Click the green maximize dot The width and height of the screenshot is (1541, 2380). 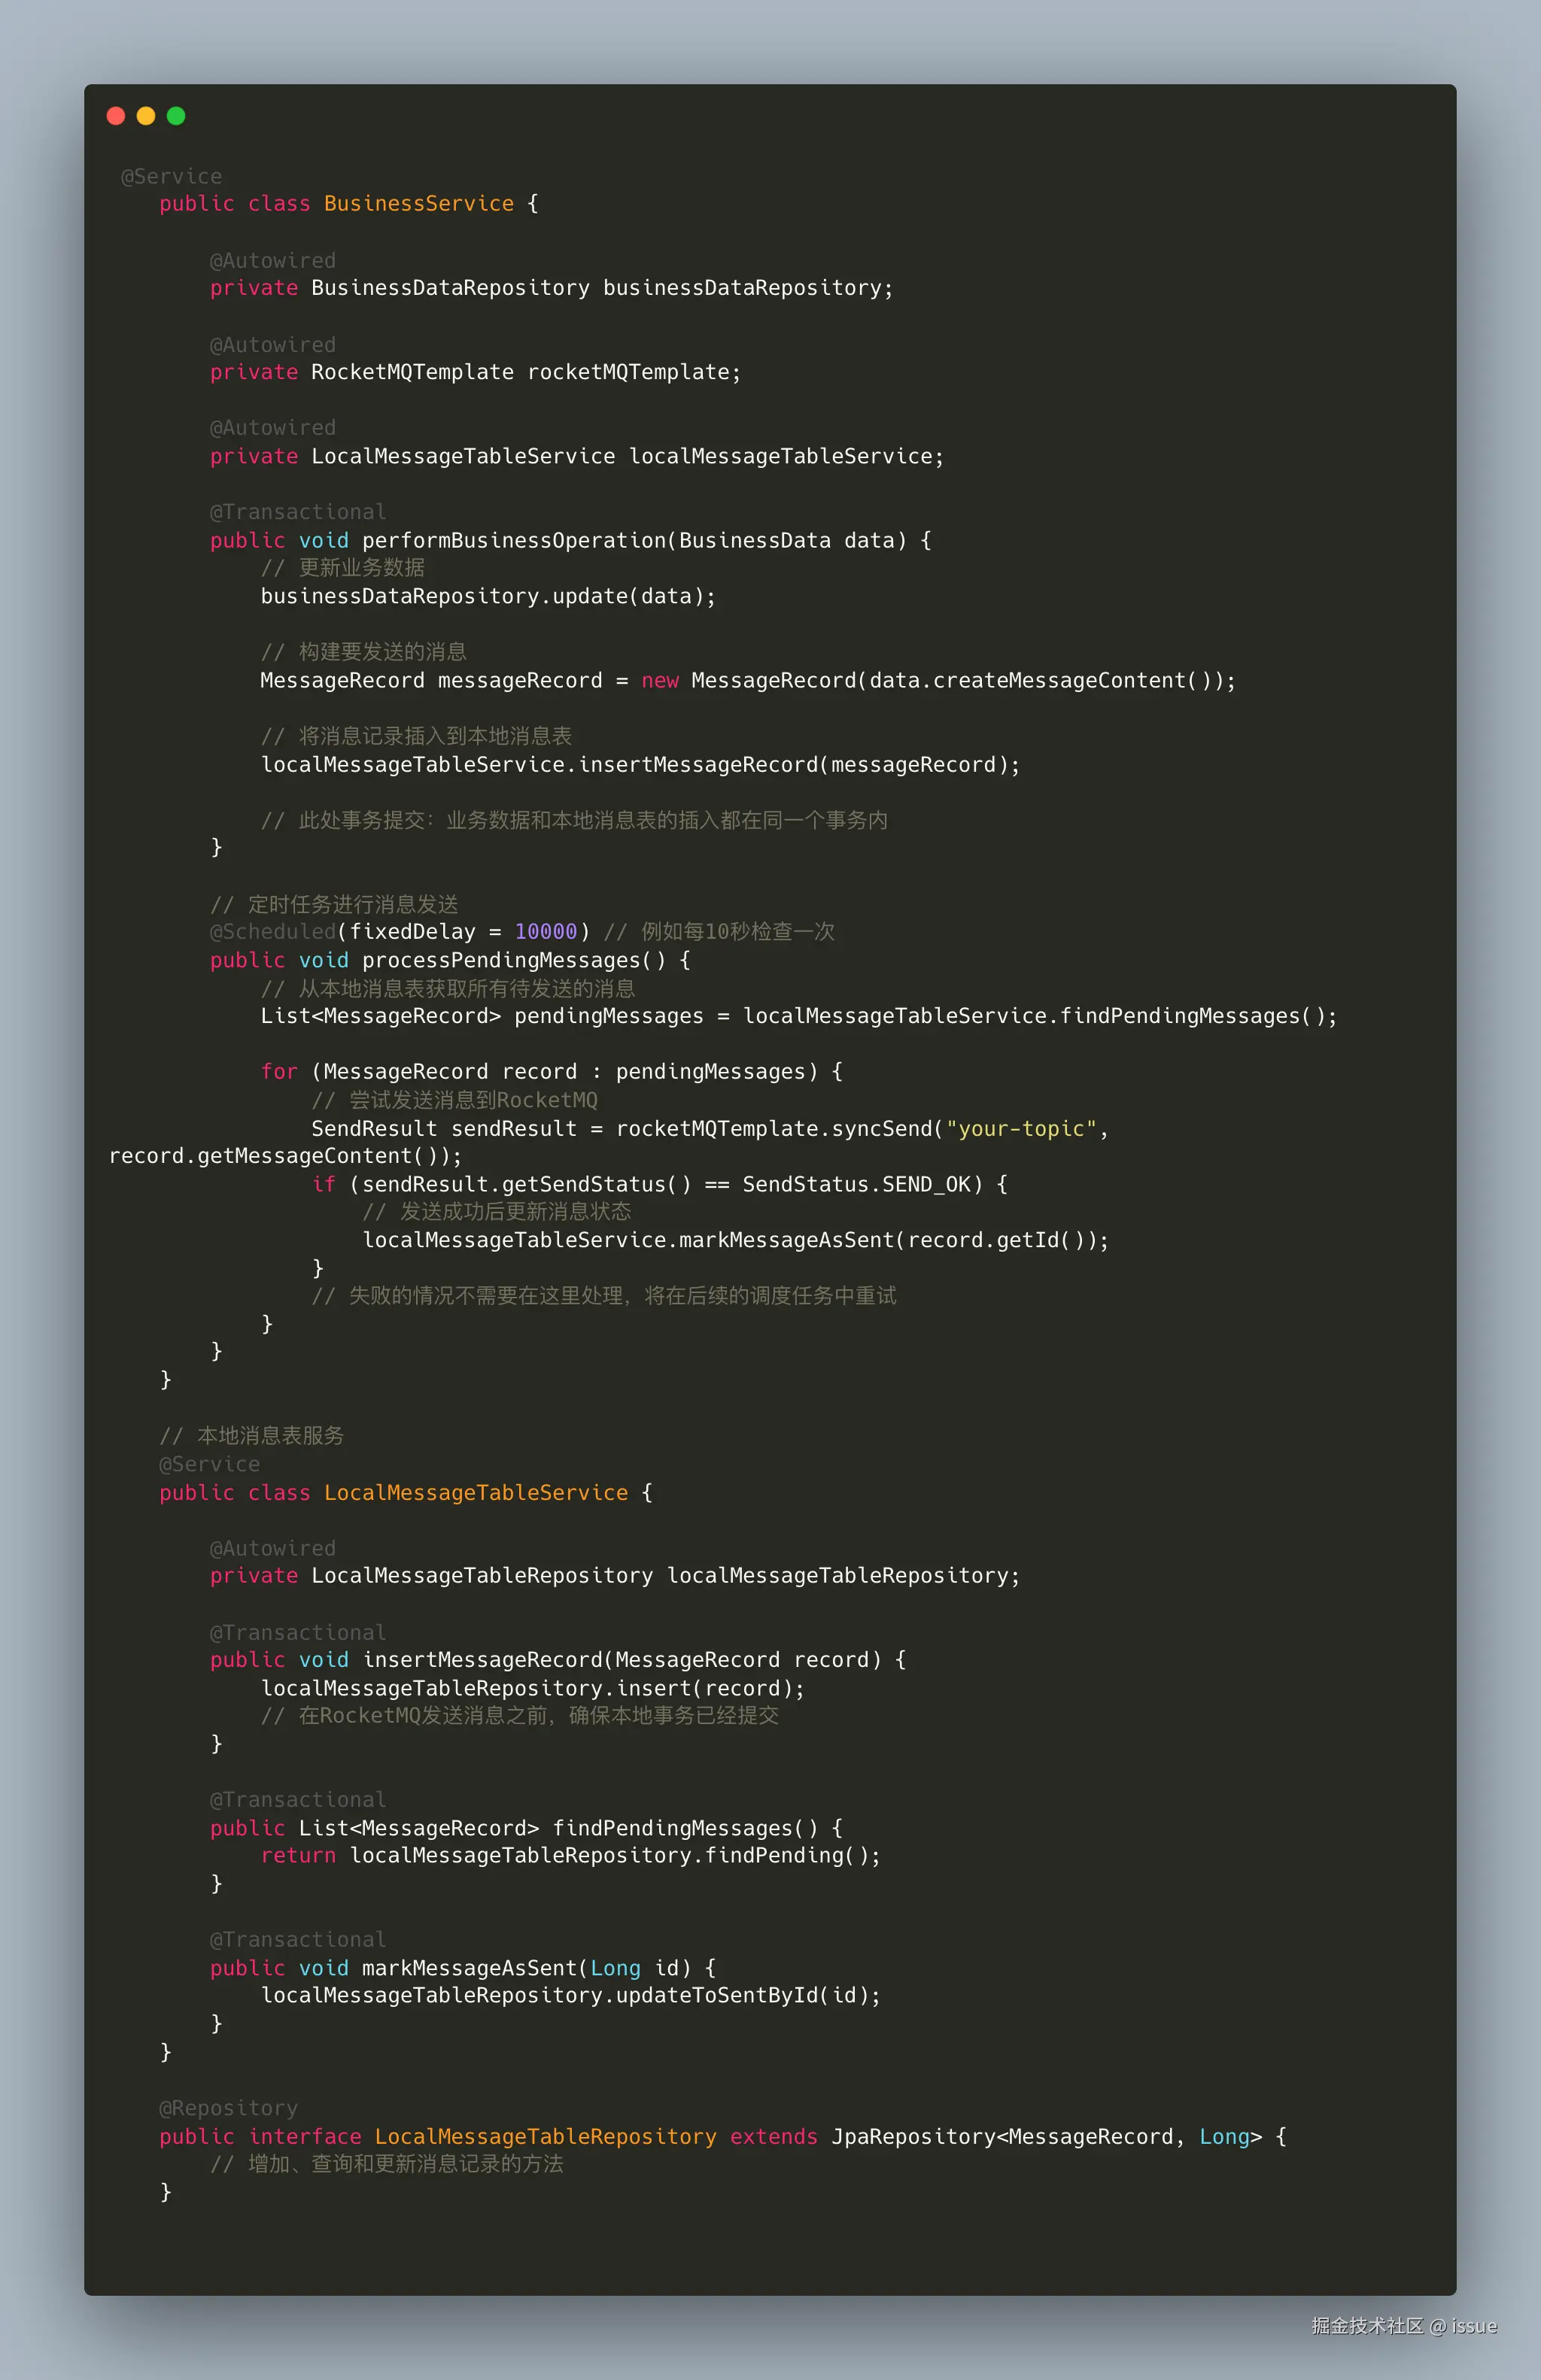tap(176, 116)
